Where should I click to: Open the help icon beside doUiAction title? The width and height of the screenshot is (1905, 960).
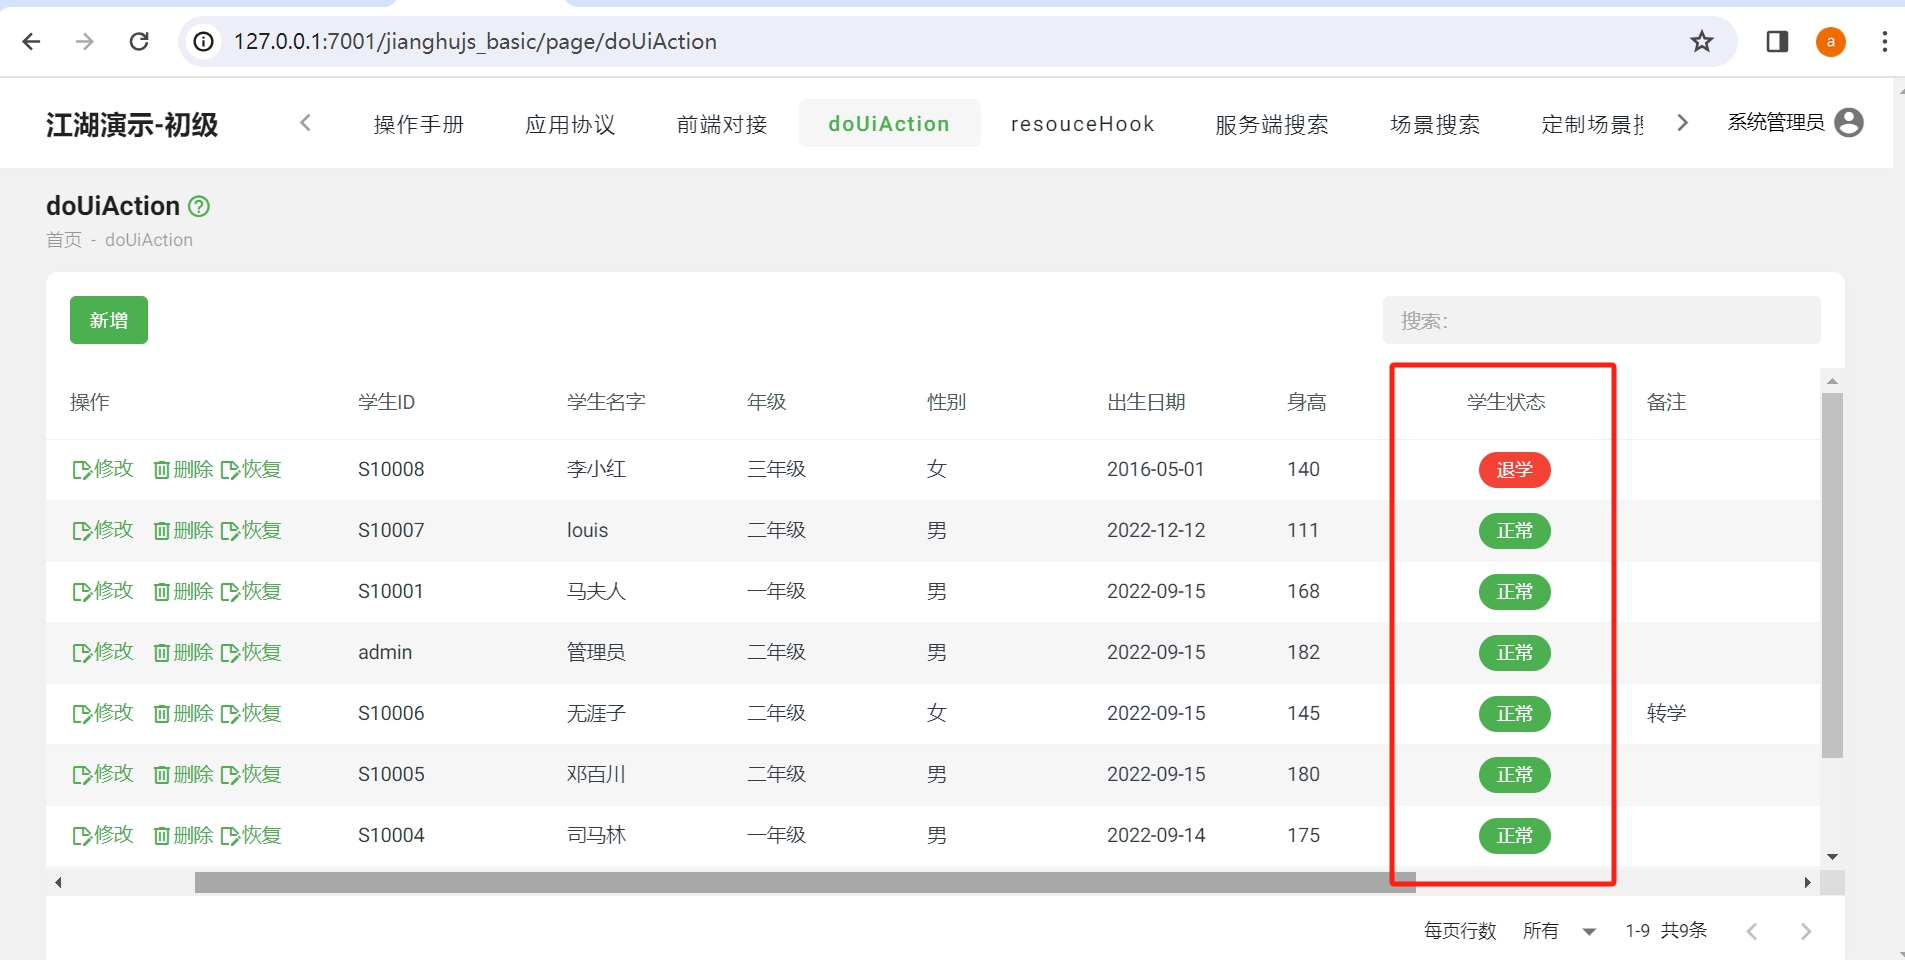click(x=197, y=206)
